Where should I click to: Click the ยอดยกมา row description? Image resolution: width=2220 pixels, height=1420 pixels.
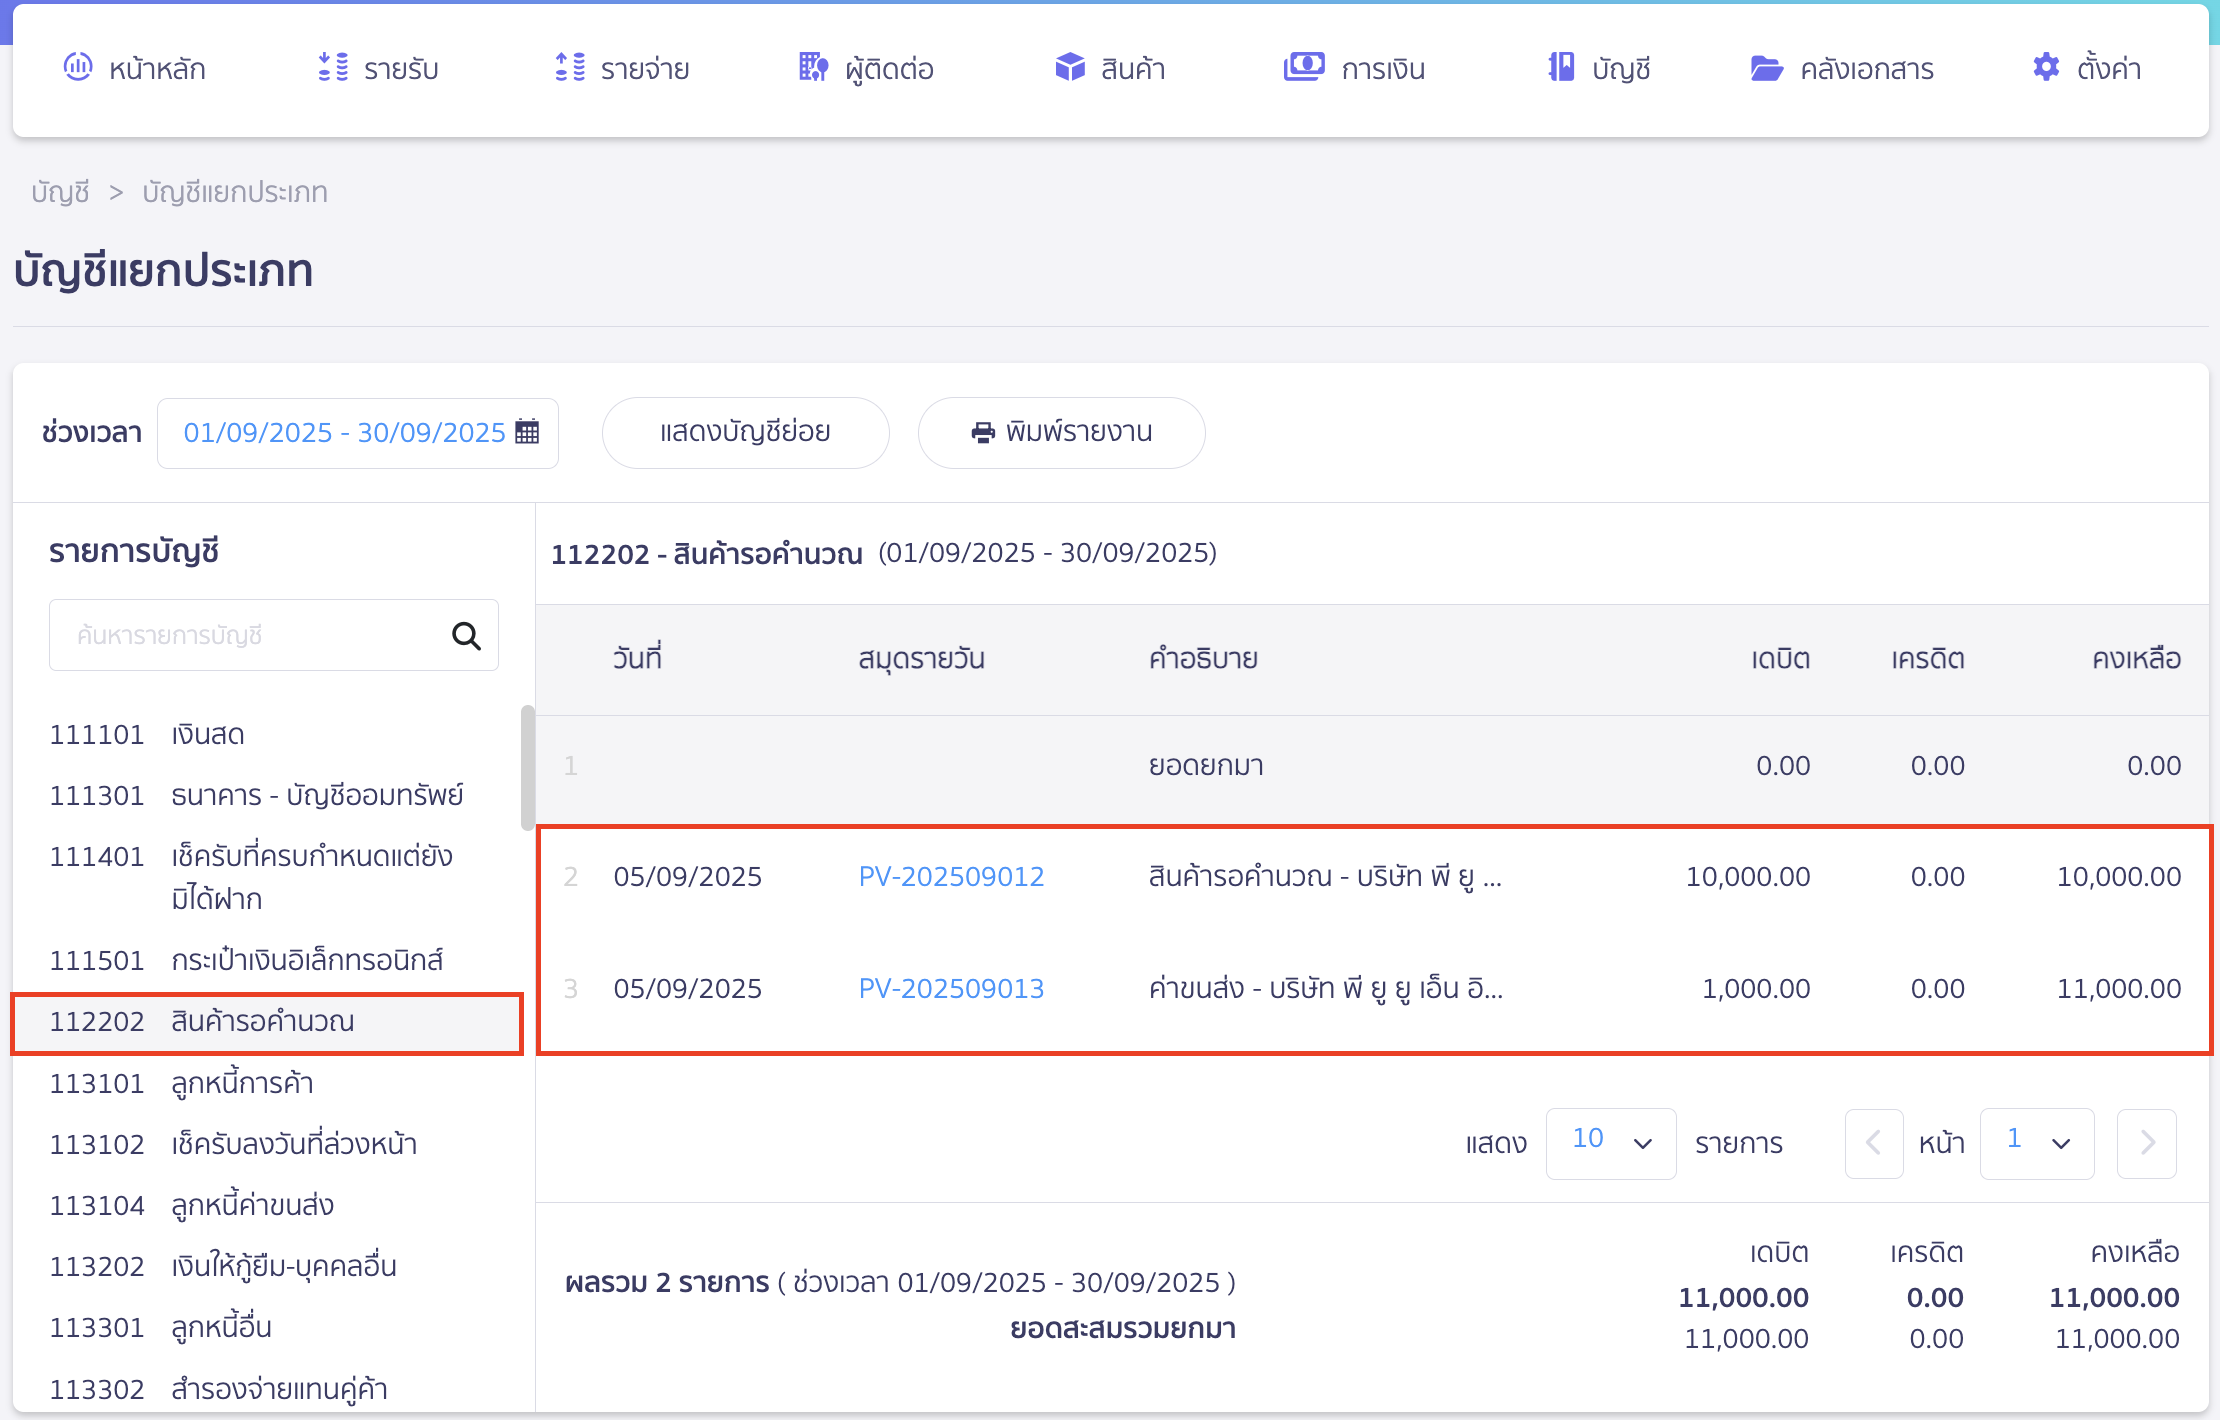[1206, 766]
